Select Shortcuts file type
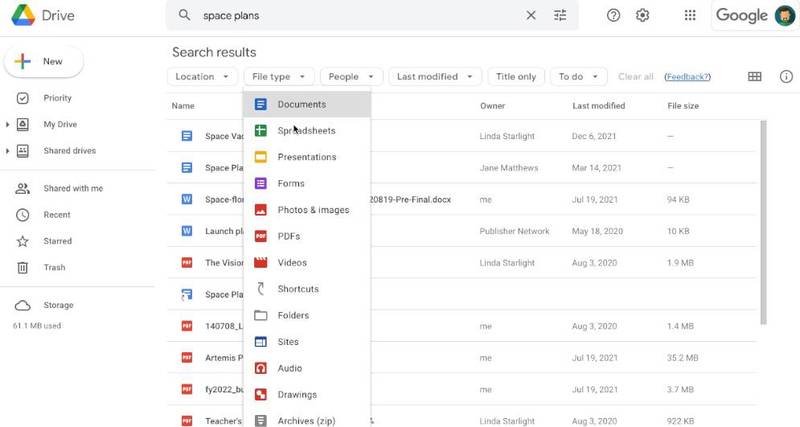Image resolution: width=800 pixels, height=427 pixels. pyautogui.click(x=307, y=289)
